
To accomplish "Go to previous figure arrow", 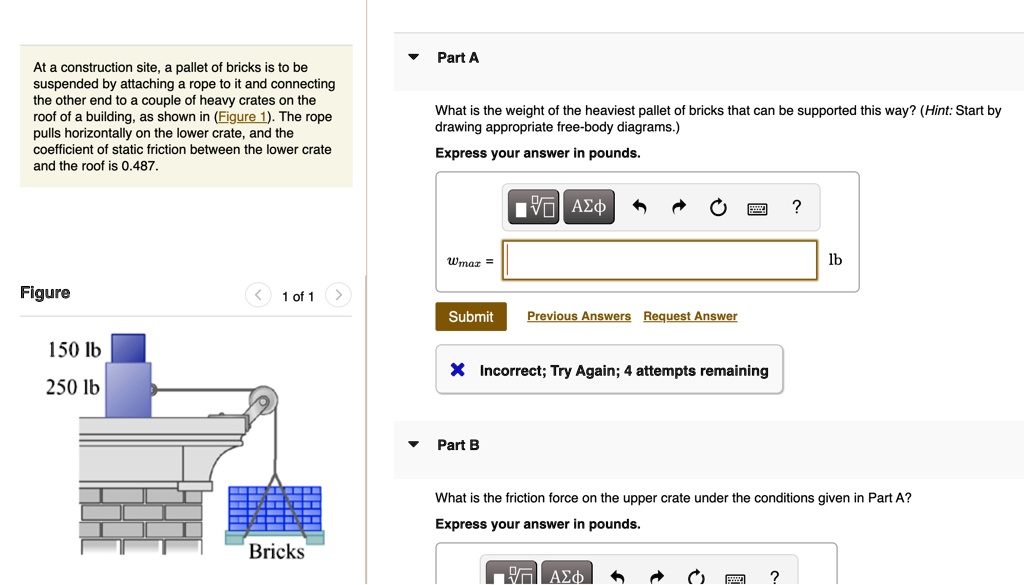I will click(x=258, y=295).
